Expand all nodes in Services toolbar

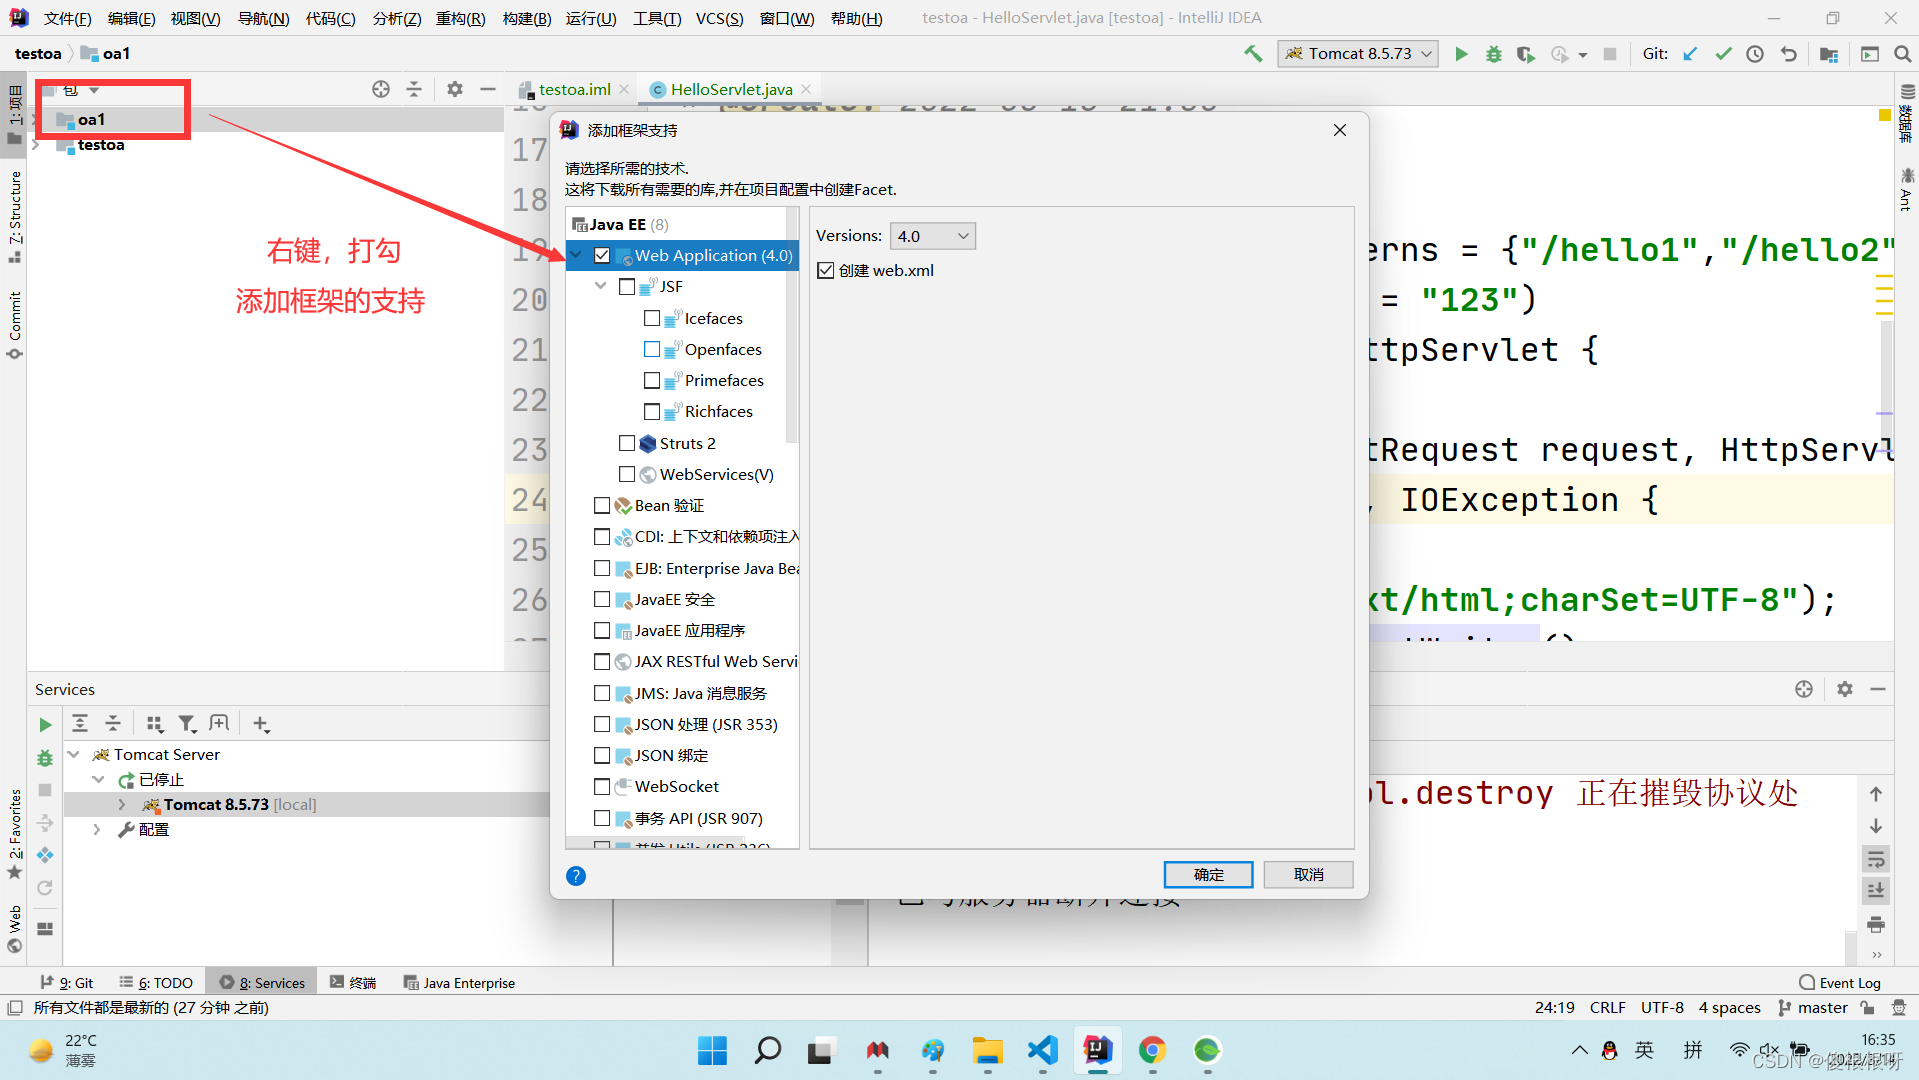point(80,723)
